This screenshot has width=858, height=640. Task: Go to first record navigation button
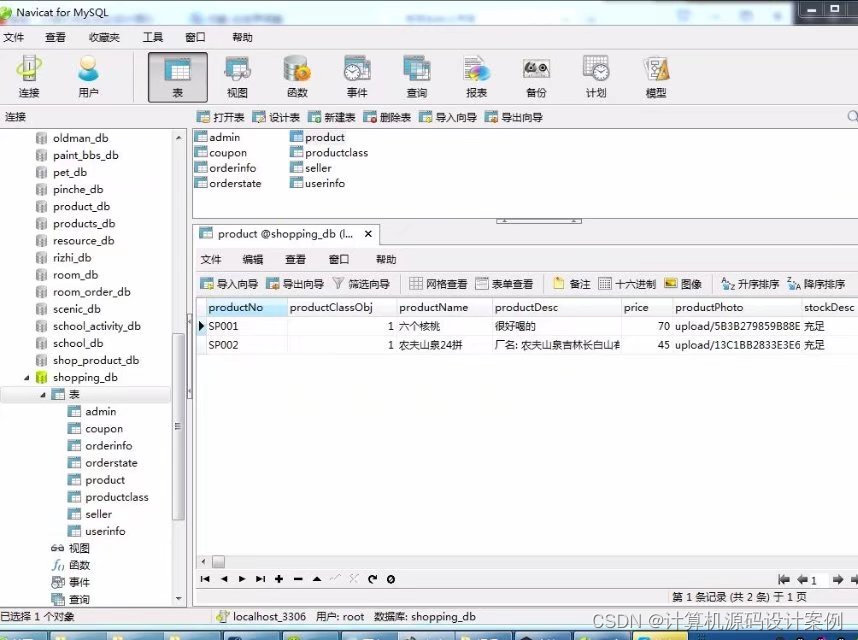coord(205,579)
